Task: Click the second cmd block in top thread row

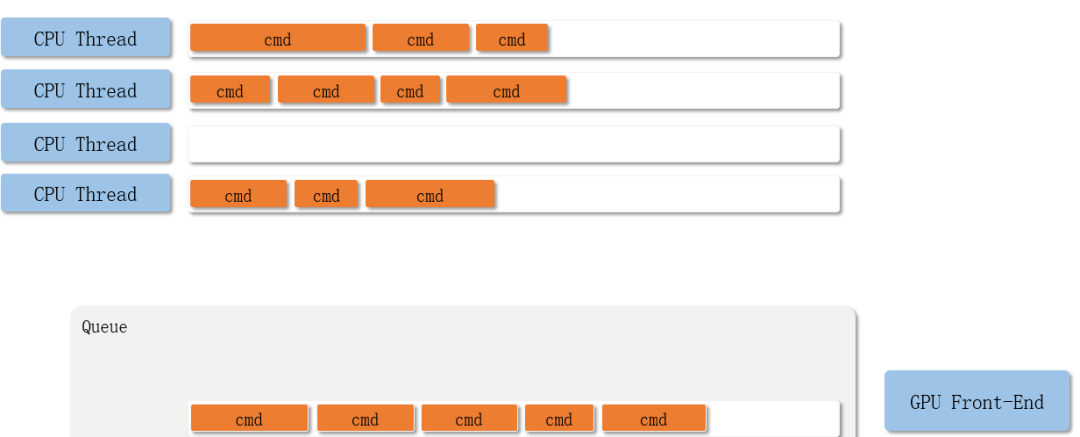Action: pos(420,39)
